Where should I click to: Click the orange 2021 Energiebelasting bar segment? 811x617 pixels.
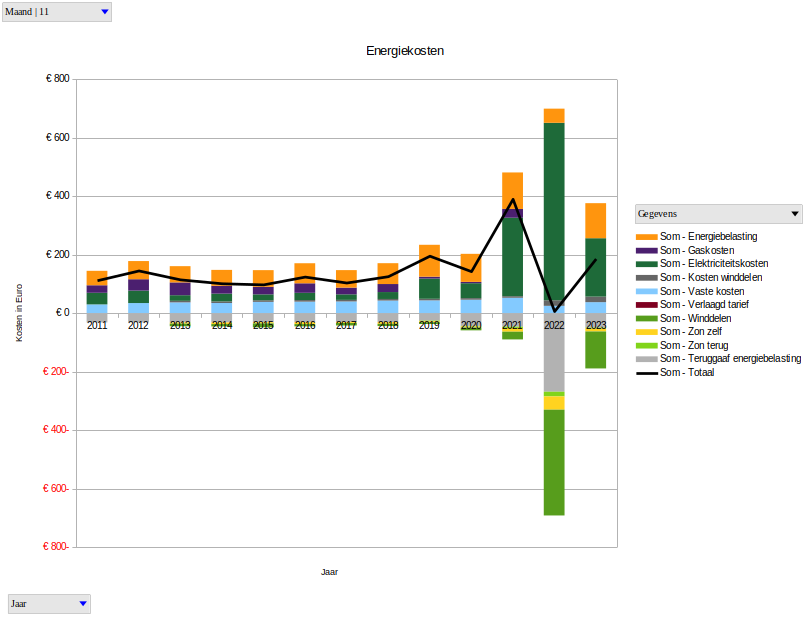[x=512, y=190]
